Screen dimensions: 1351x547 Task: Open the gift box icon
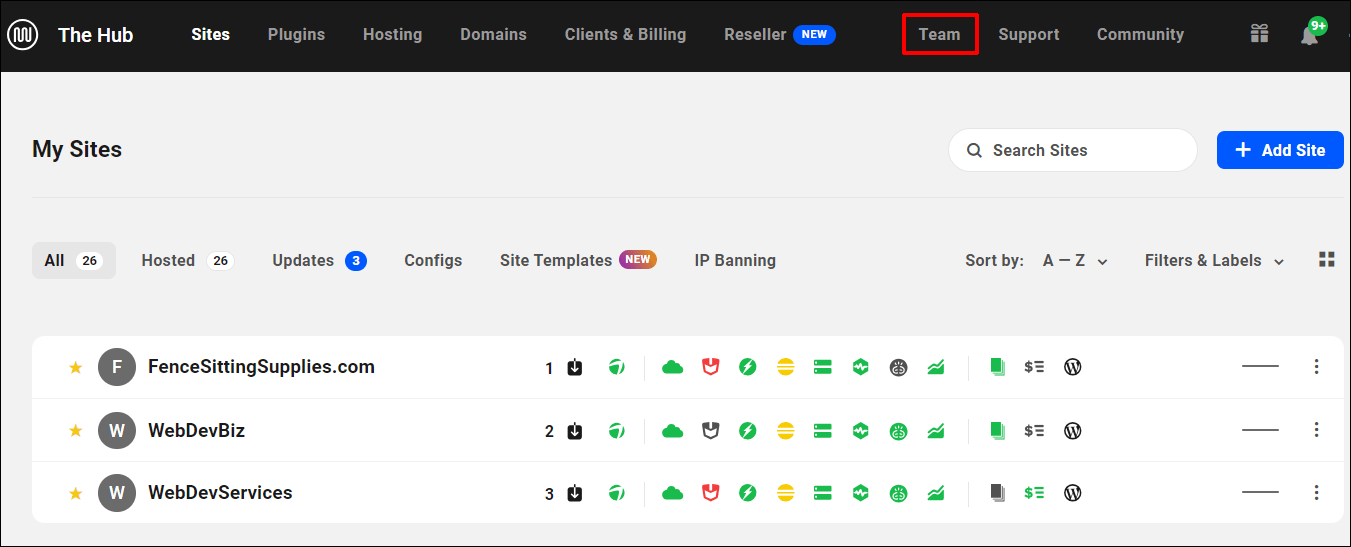[1260, 34]
